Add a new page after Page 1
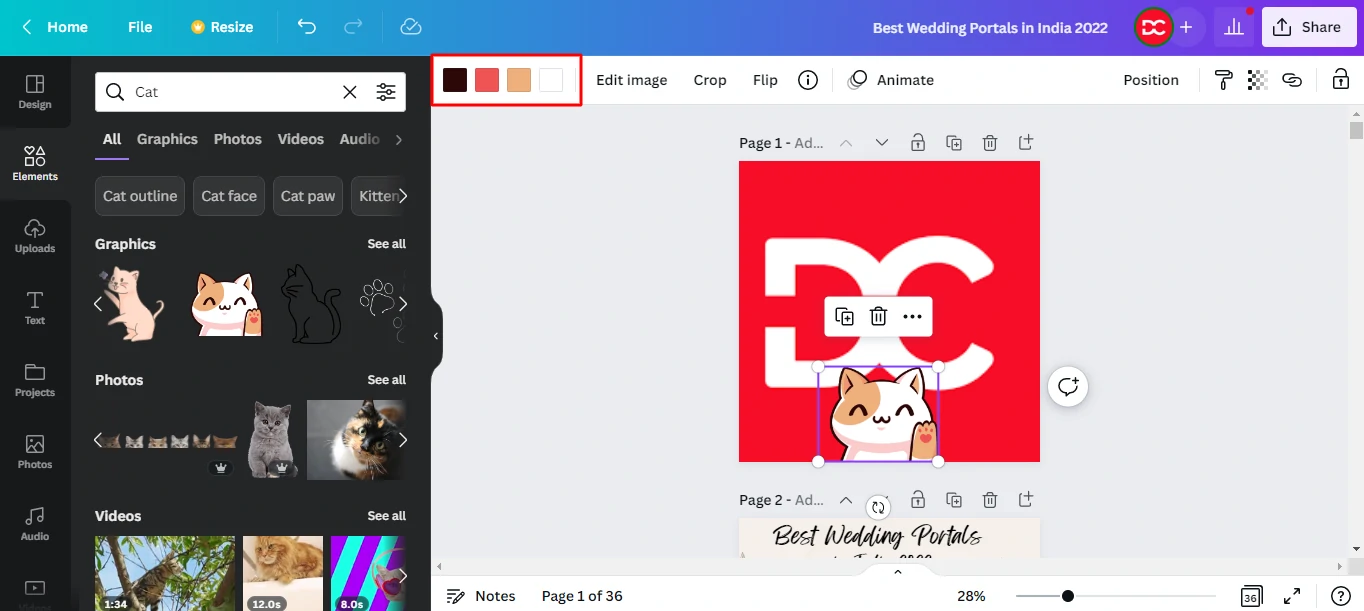This screenshot has height=611, width=1364. click(x=1026, y=143)
